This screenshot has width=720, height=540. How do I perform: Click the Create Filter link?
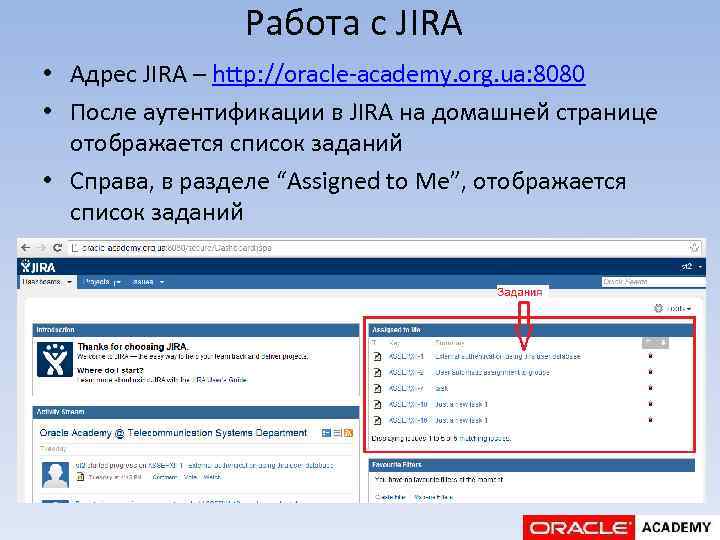[390, 497]
